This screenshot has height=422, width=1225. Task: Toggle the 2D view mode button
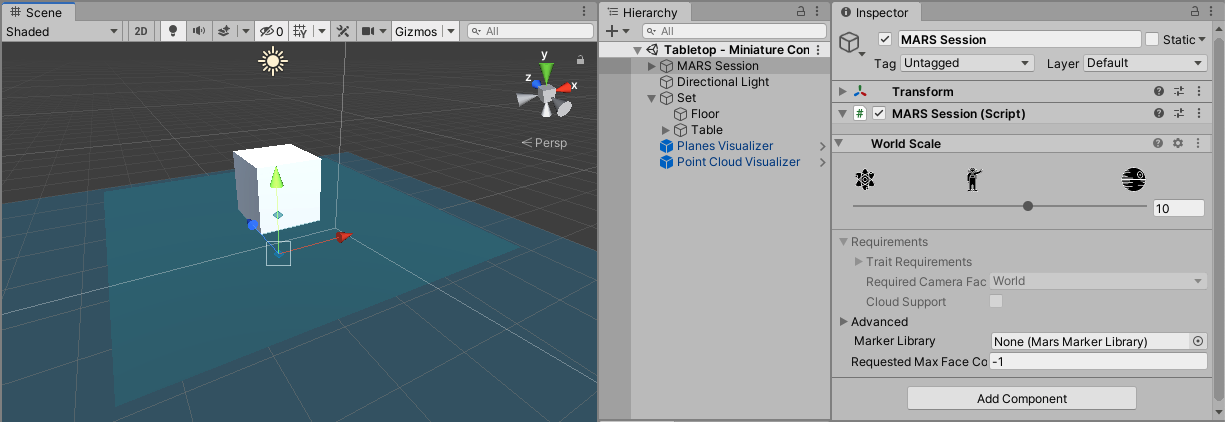pos(141,31)
